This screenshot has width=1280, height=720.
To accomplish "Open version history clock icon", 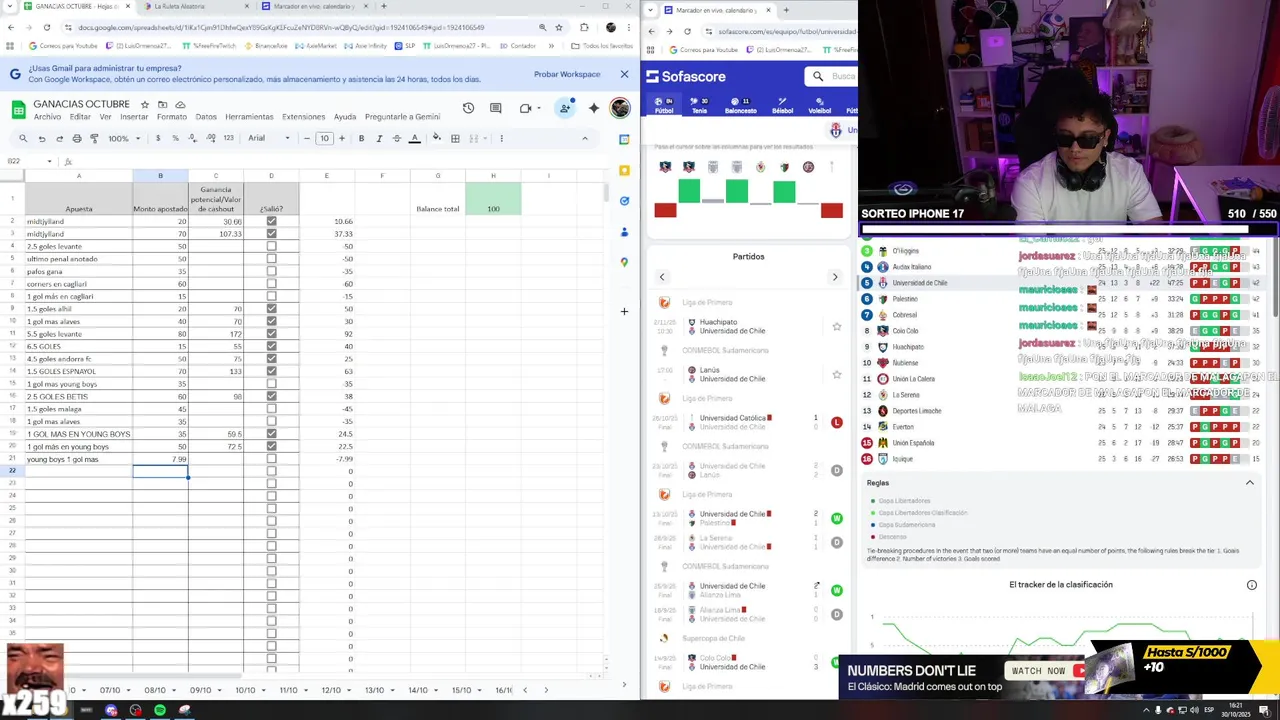I will pos(468,108).
